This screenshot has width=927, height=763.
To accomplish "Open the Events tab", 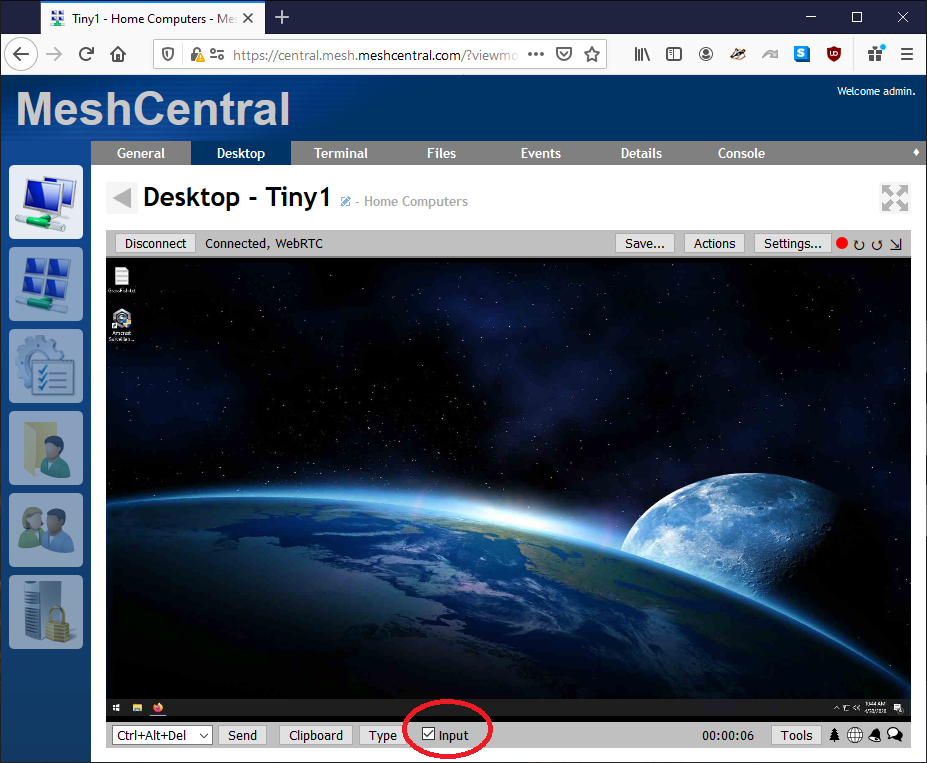I will [x=540, y=153].
